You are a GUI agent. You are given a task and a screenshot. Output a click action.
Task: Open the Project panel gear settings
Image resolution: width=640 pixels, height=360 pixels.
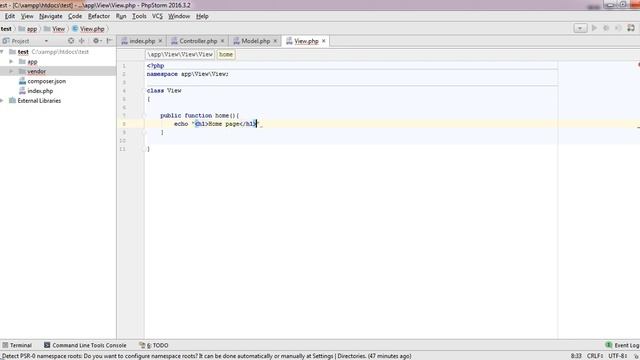coord(97,41)
